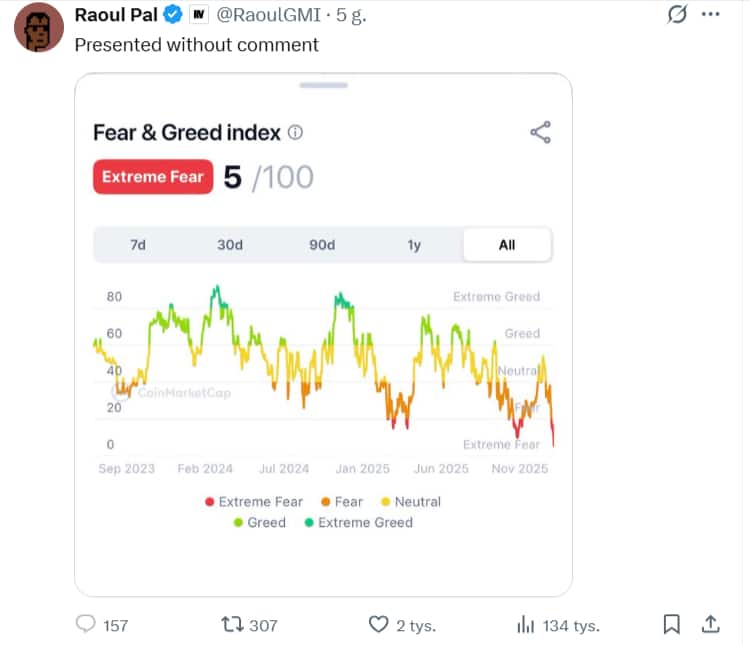Viewport: 750px width, 645px height.
Task: Click the red Extreme Fear badge
Action: pos(153,177)
